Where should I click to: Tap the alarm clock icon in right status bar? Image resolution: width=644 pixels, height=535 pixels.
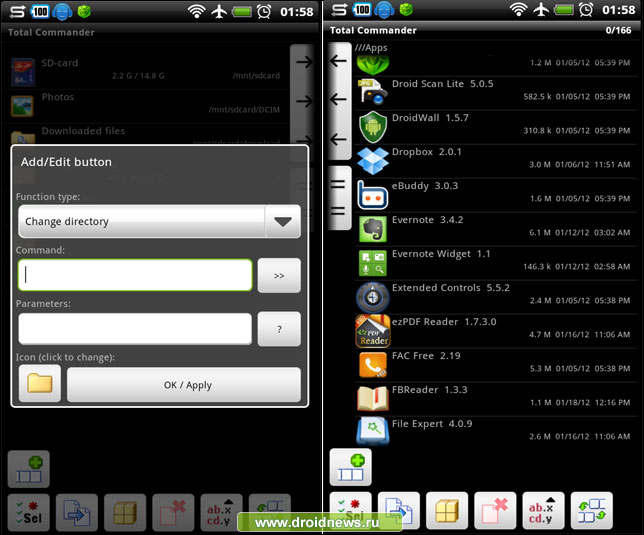[586, 9]
